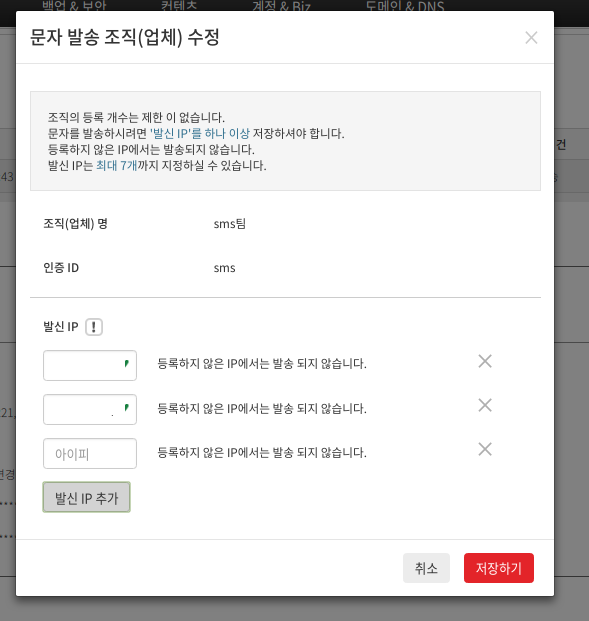
Task: Click the blue '발신 IP'를 하나 이상 text
Action: (x=200, y=133)
